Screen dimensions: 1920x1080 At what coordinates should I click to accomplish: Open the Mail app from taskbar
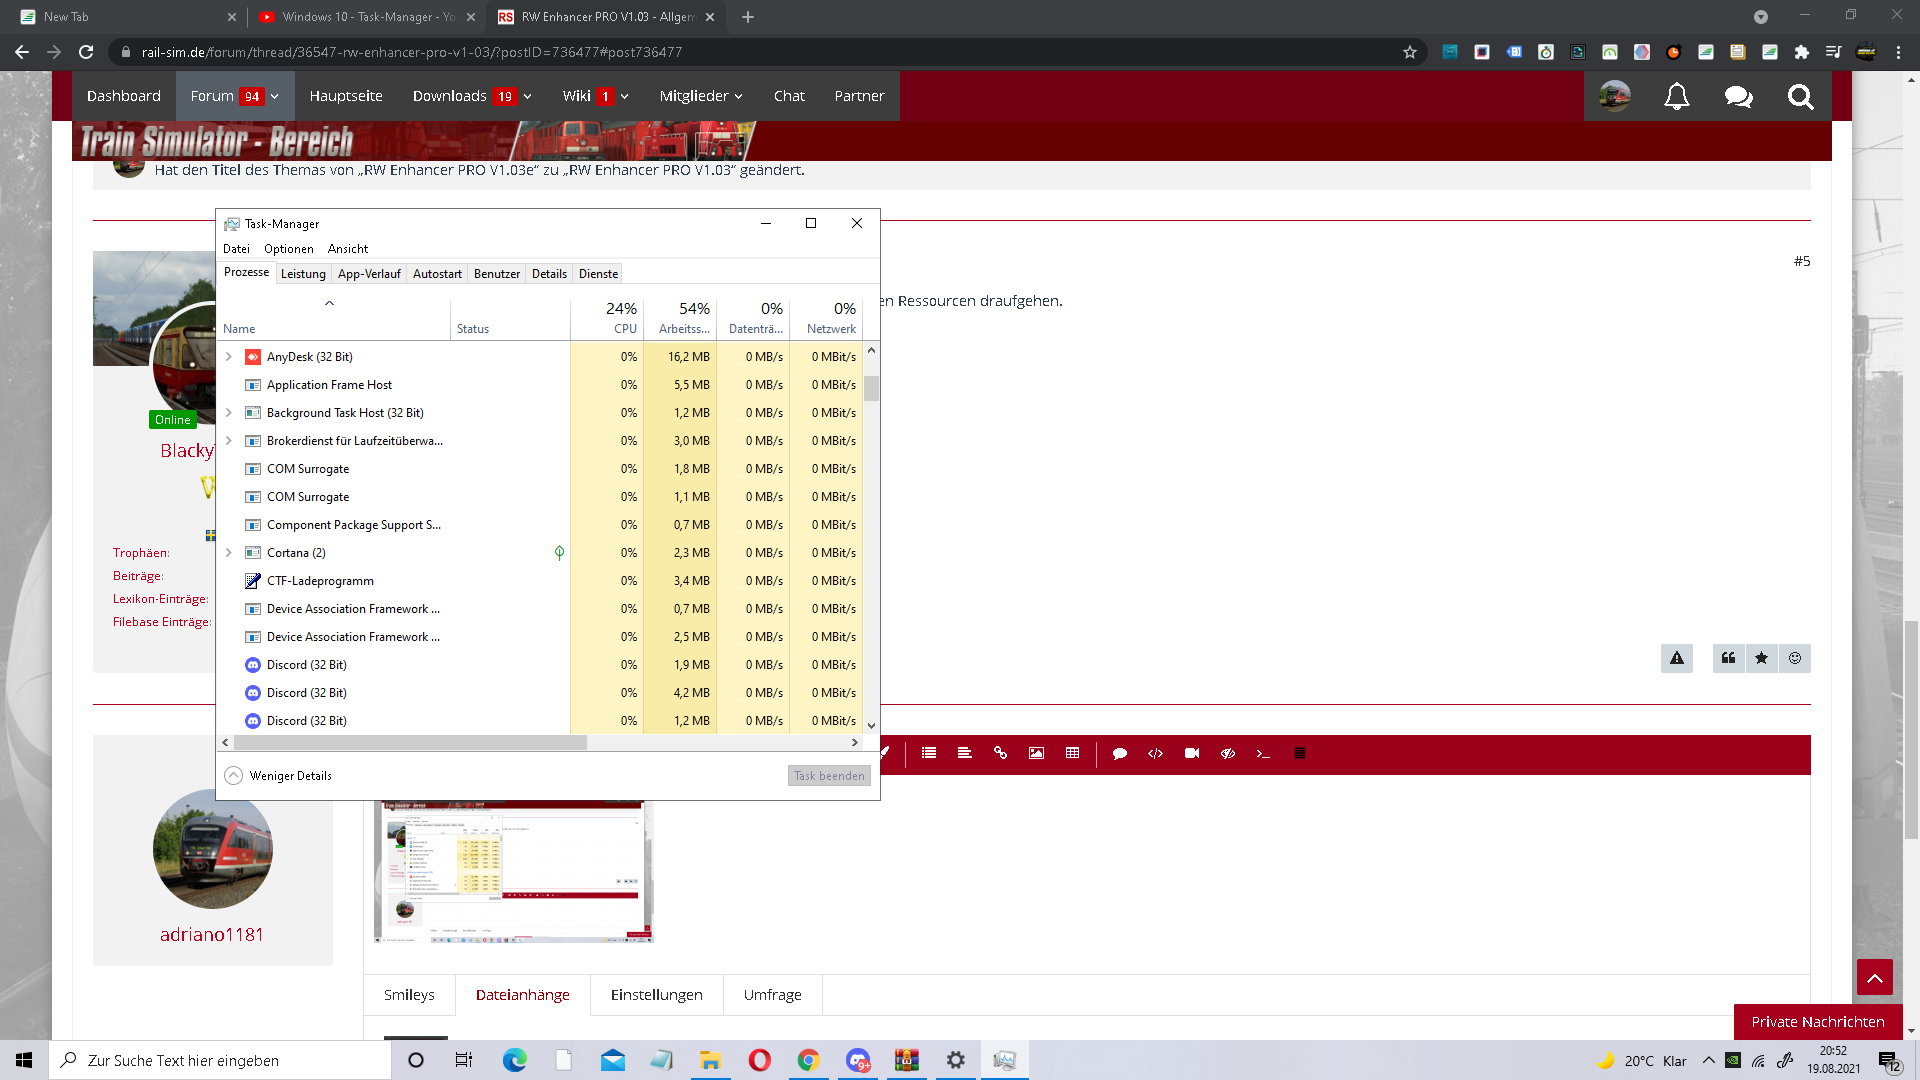pyautogui.click(x=613, y=1060)
